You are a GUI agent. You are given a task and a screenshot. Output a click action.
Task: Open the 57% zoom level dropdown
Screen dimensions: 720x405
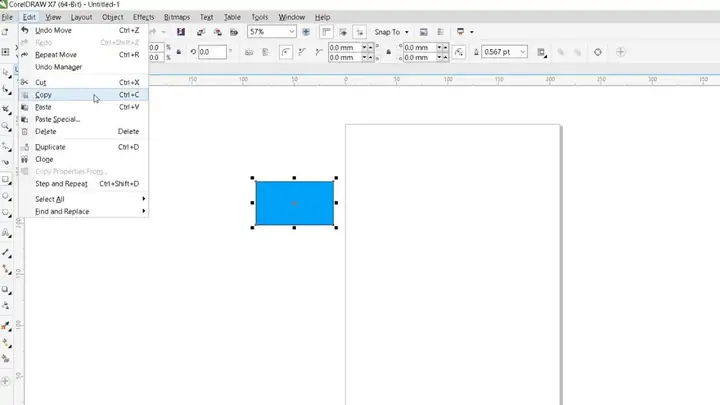[292, 32]
